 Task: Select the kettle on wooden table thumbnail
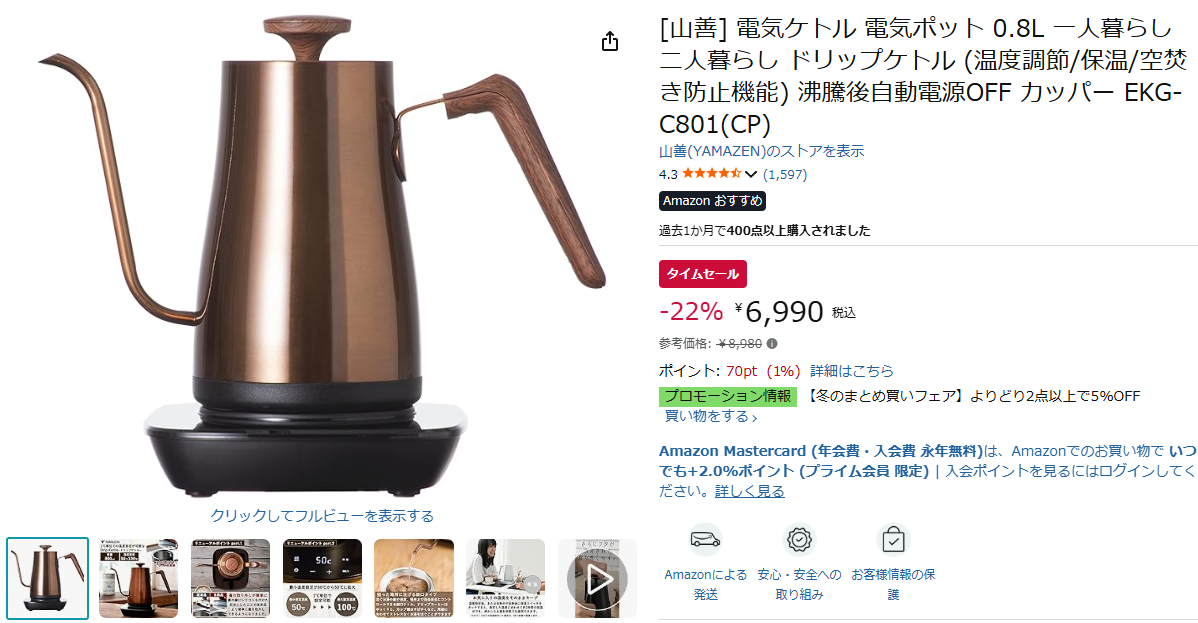[138, 579]
